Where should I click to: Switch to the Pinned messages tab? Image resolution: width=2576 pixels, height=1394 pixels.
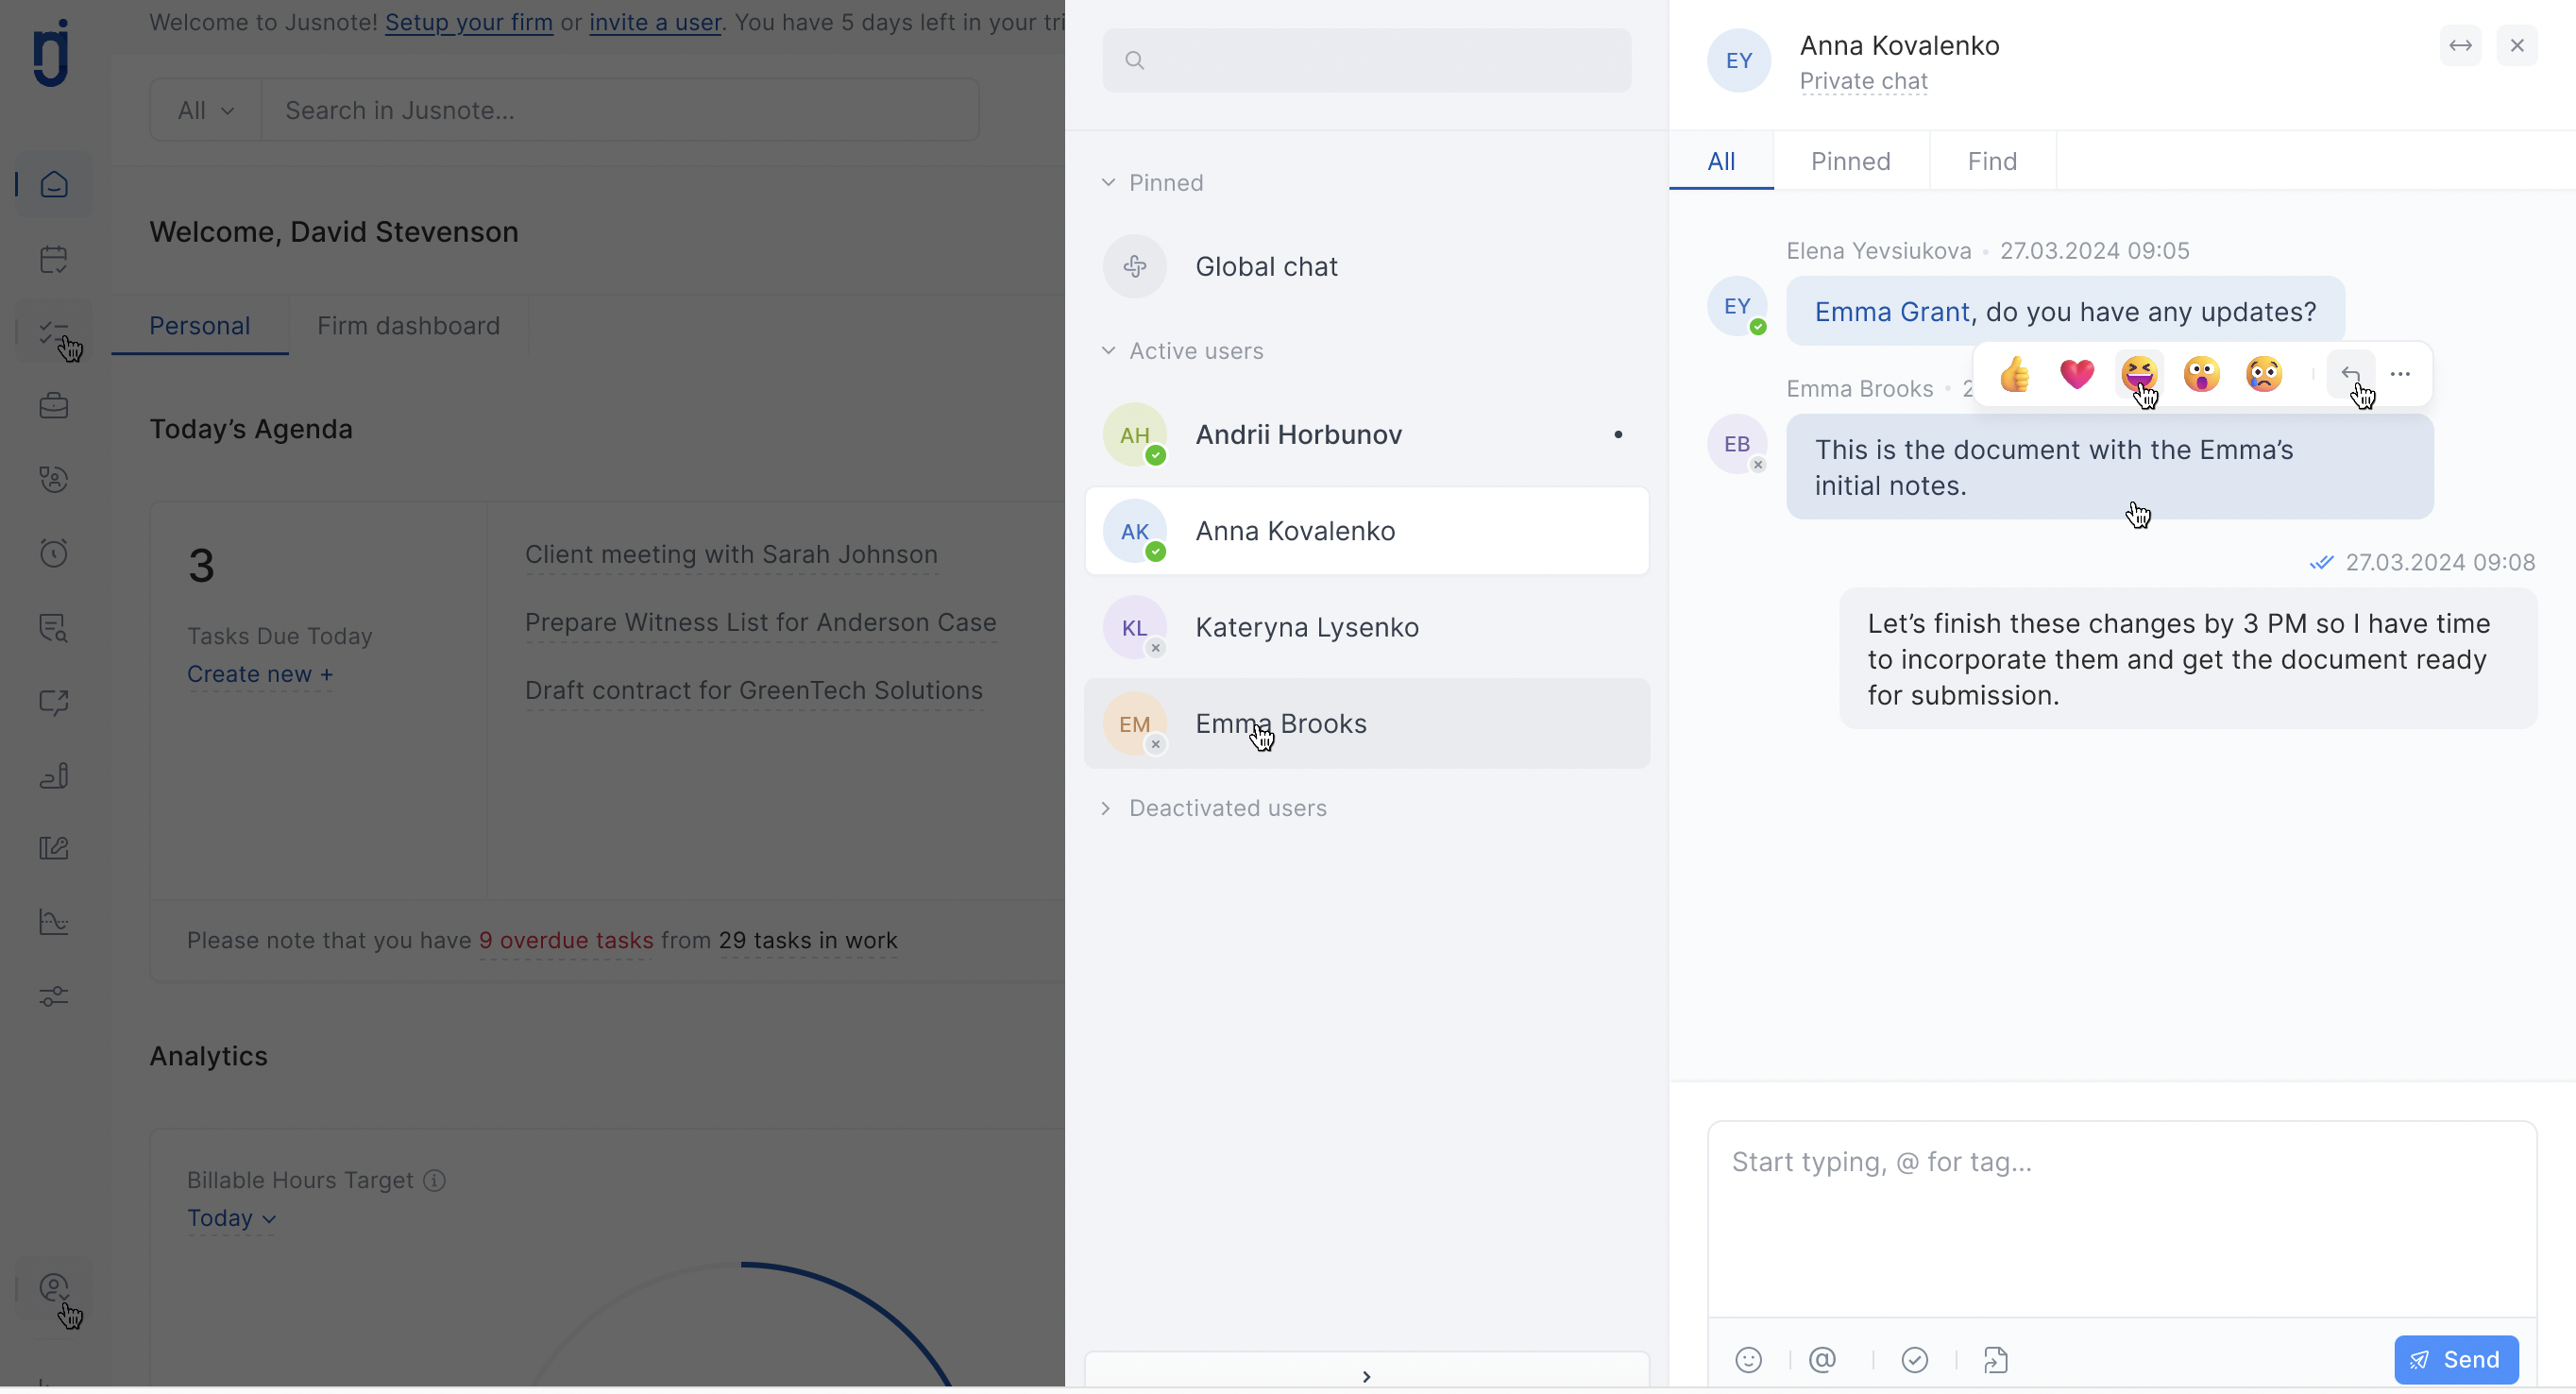[x=1850, y=161]
